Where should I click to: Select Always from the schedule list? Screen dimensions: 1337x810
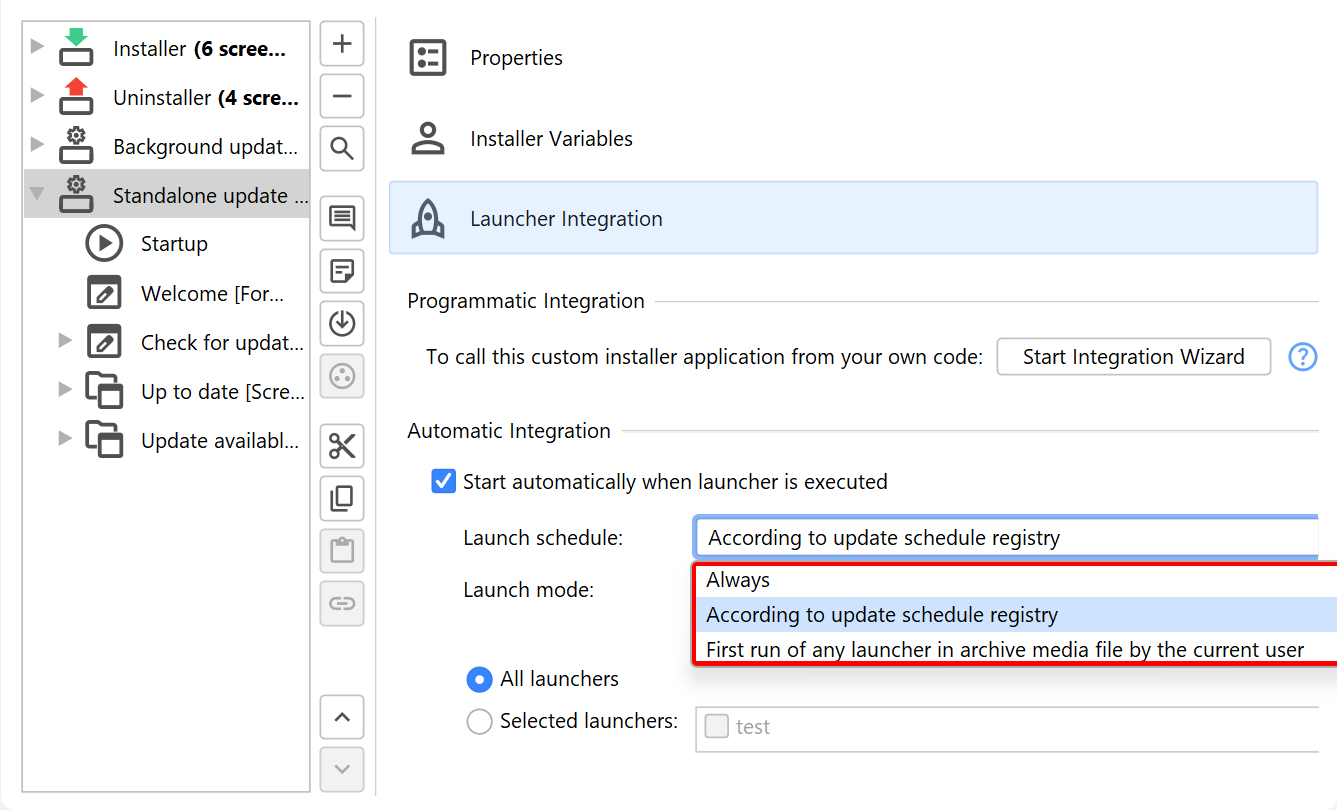738,580
